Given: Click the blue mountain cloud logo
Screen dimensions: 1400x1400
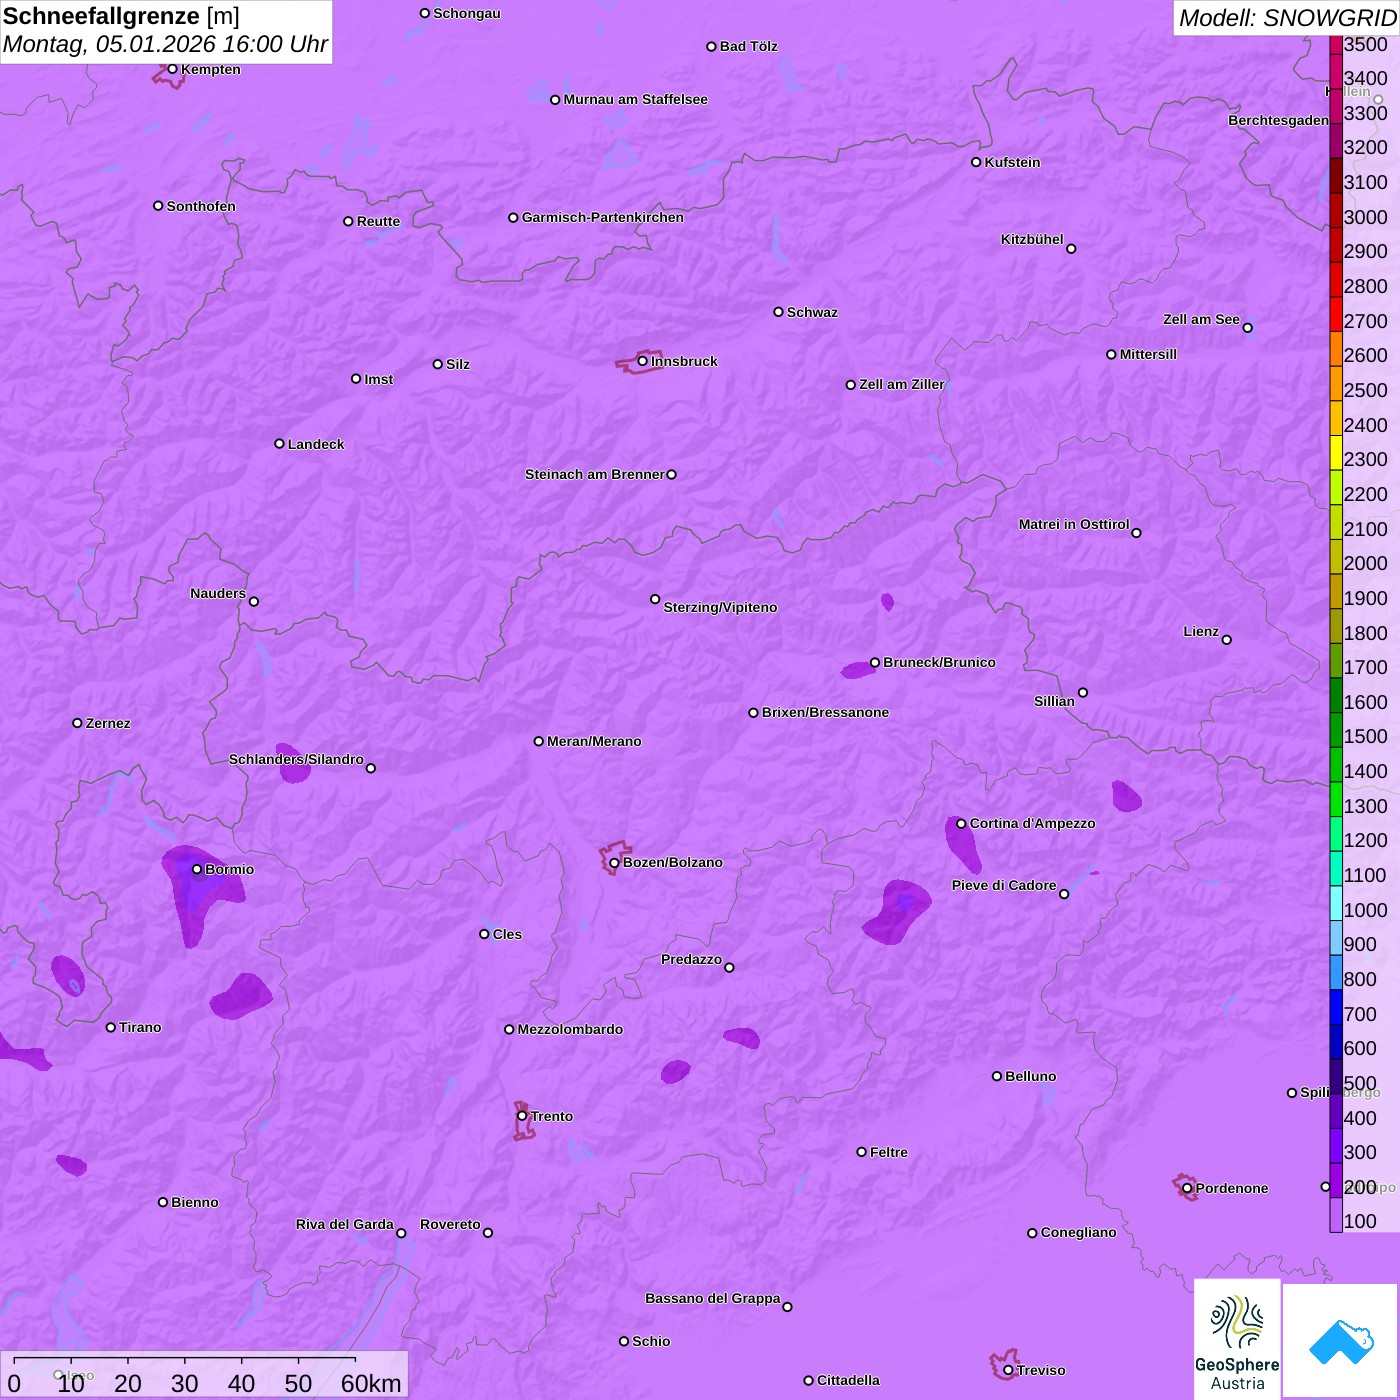Looking at the screenshot, I should (x=1340, y=1341).
